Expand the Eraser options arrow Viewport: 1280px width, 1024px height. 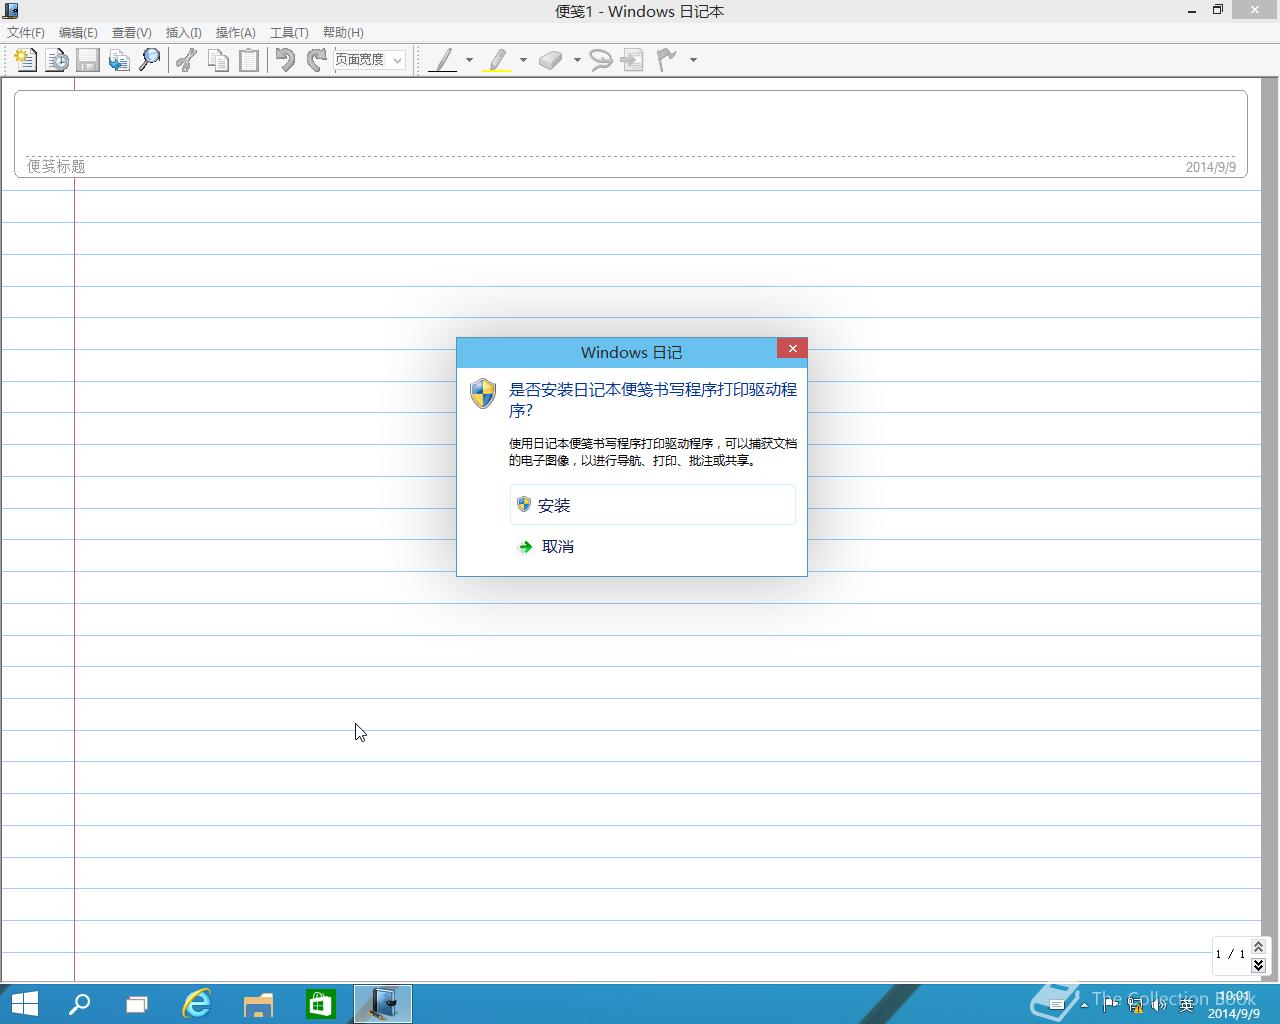tap(577, 60)
